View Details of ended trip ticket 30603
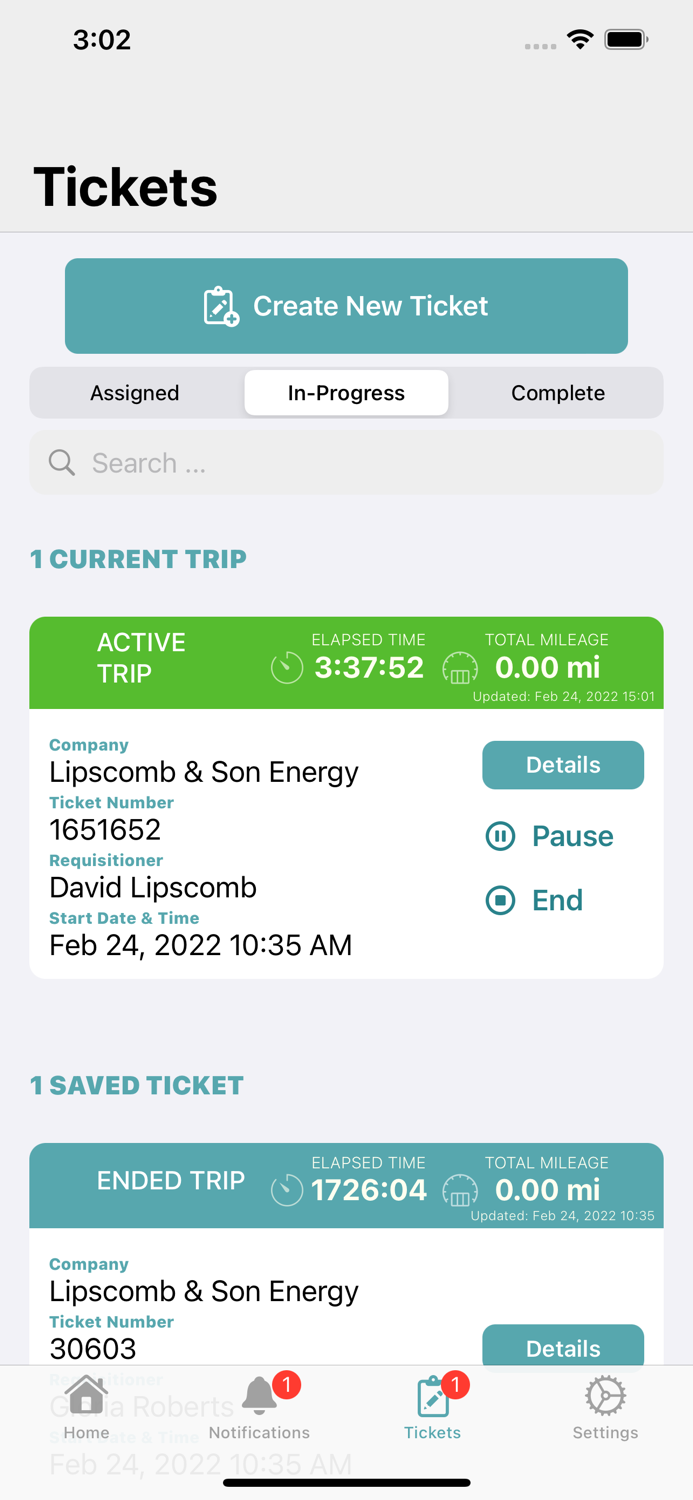The height and width of the screenshot is (1500, 693). (x=563, y=1348)
